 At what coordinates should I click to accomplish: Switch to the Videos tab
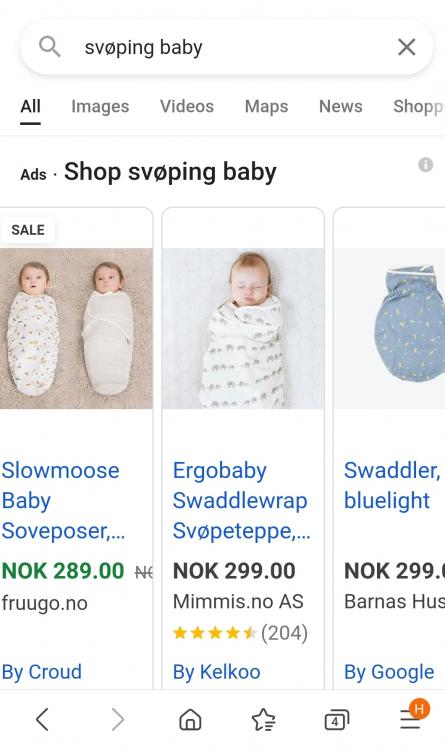pos(187,106)
